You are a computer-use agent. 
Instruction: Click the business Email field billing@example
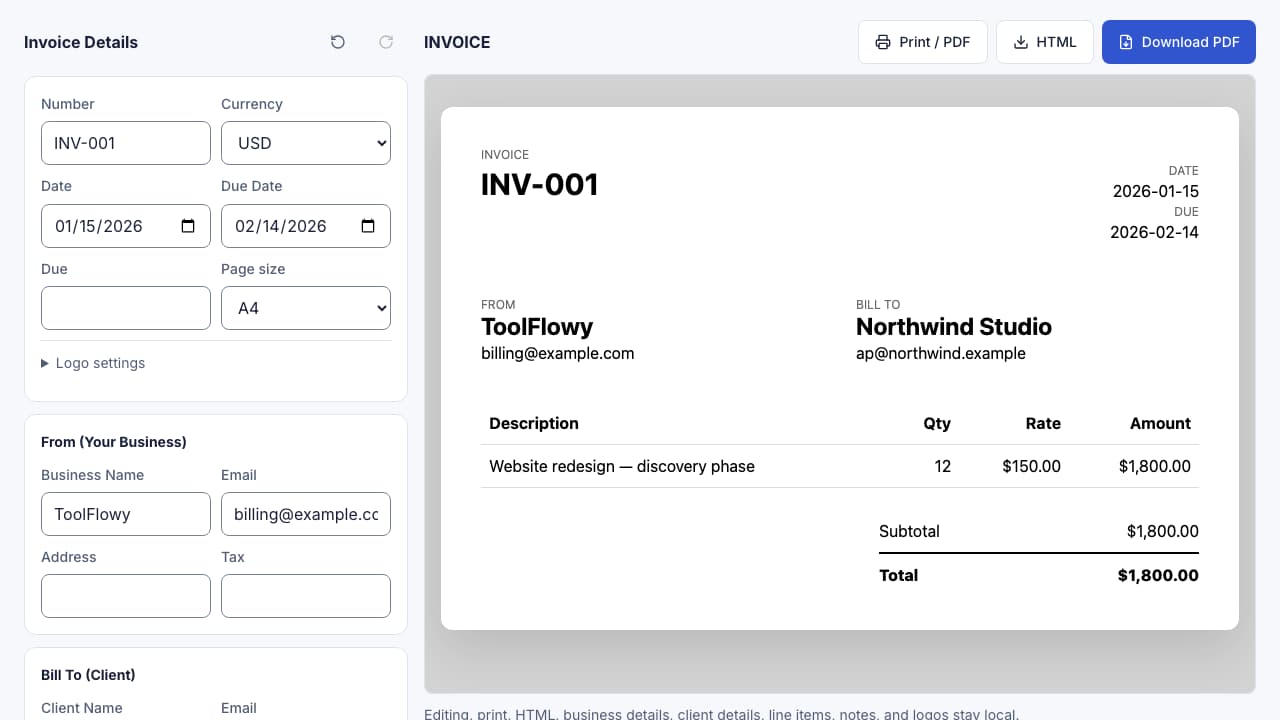click(306, 514)
